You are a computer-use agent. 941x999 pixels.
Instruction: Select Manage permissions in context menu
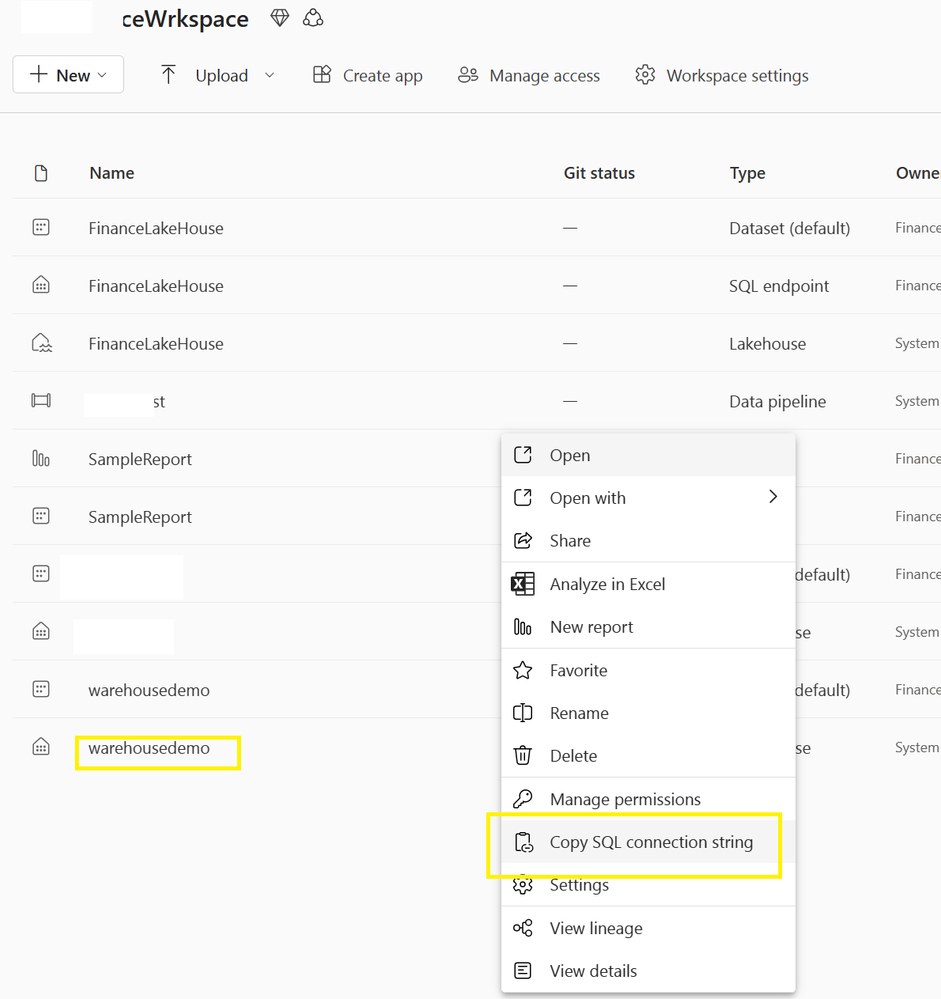pos(625,799)
